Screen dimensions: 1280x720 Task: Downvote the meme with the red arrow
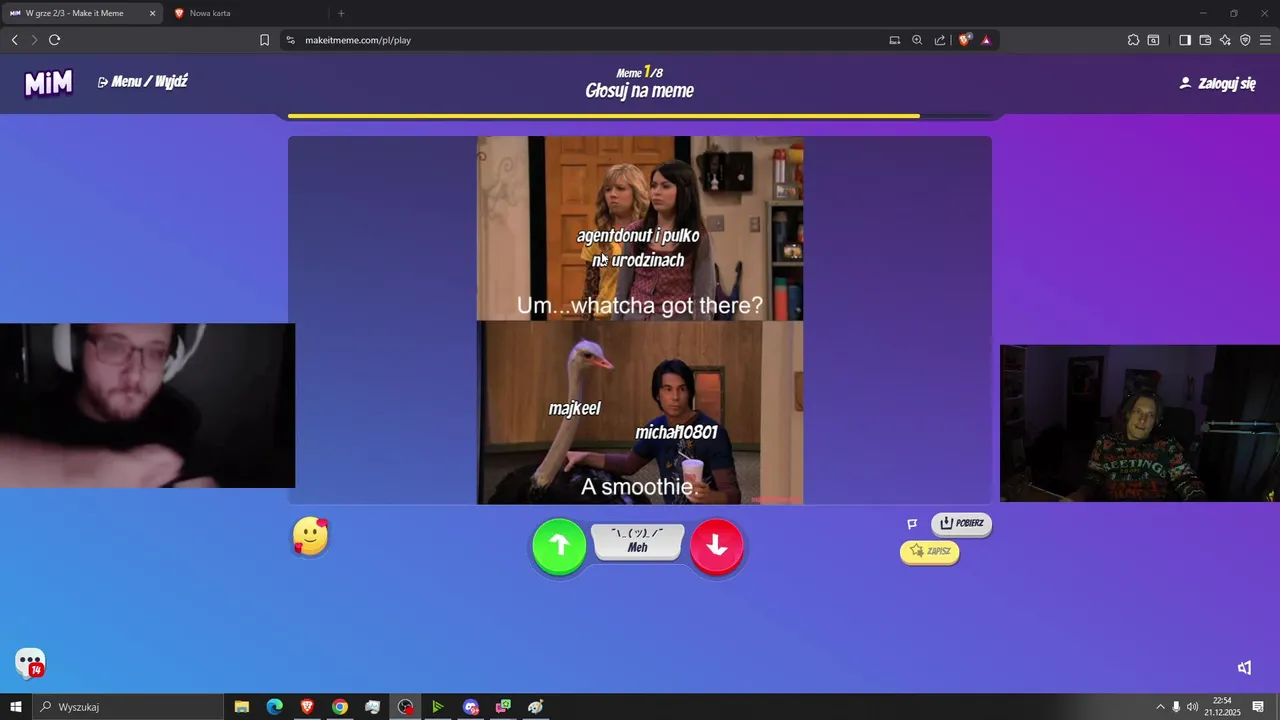717,545
